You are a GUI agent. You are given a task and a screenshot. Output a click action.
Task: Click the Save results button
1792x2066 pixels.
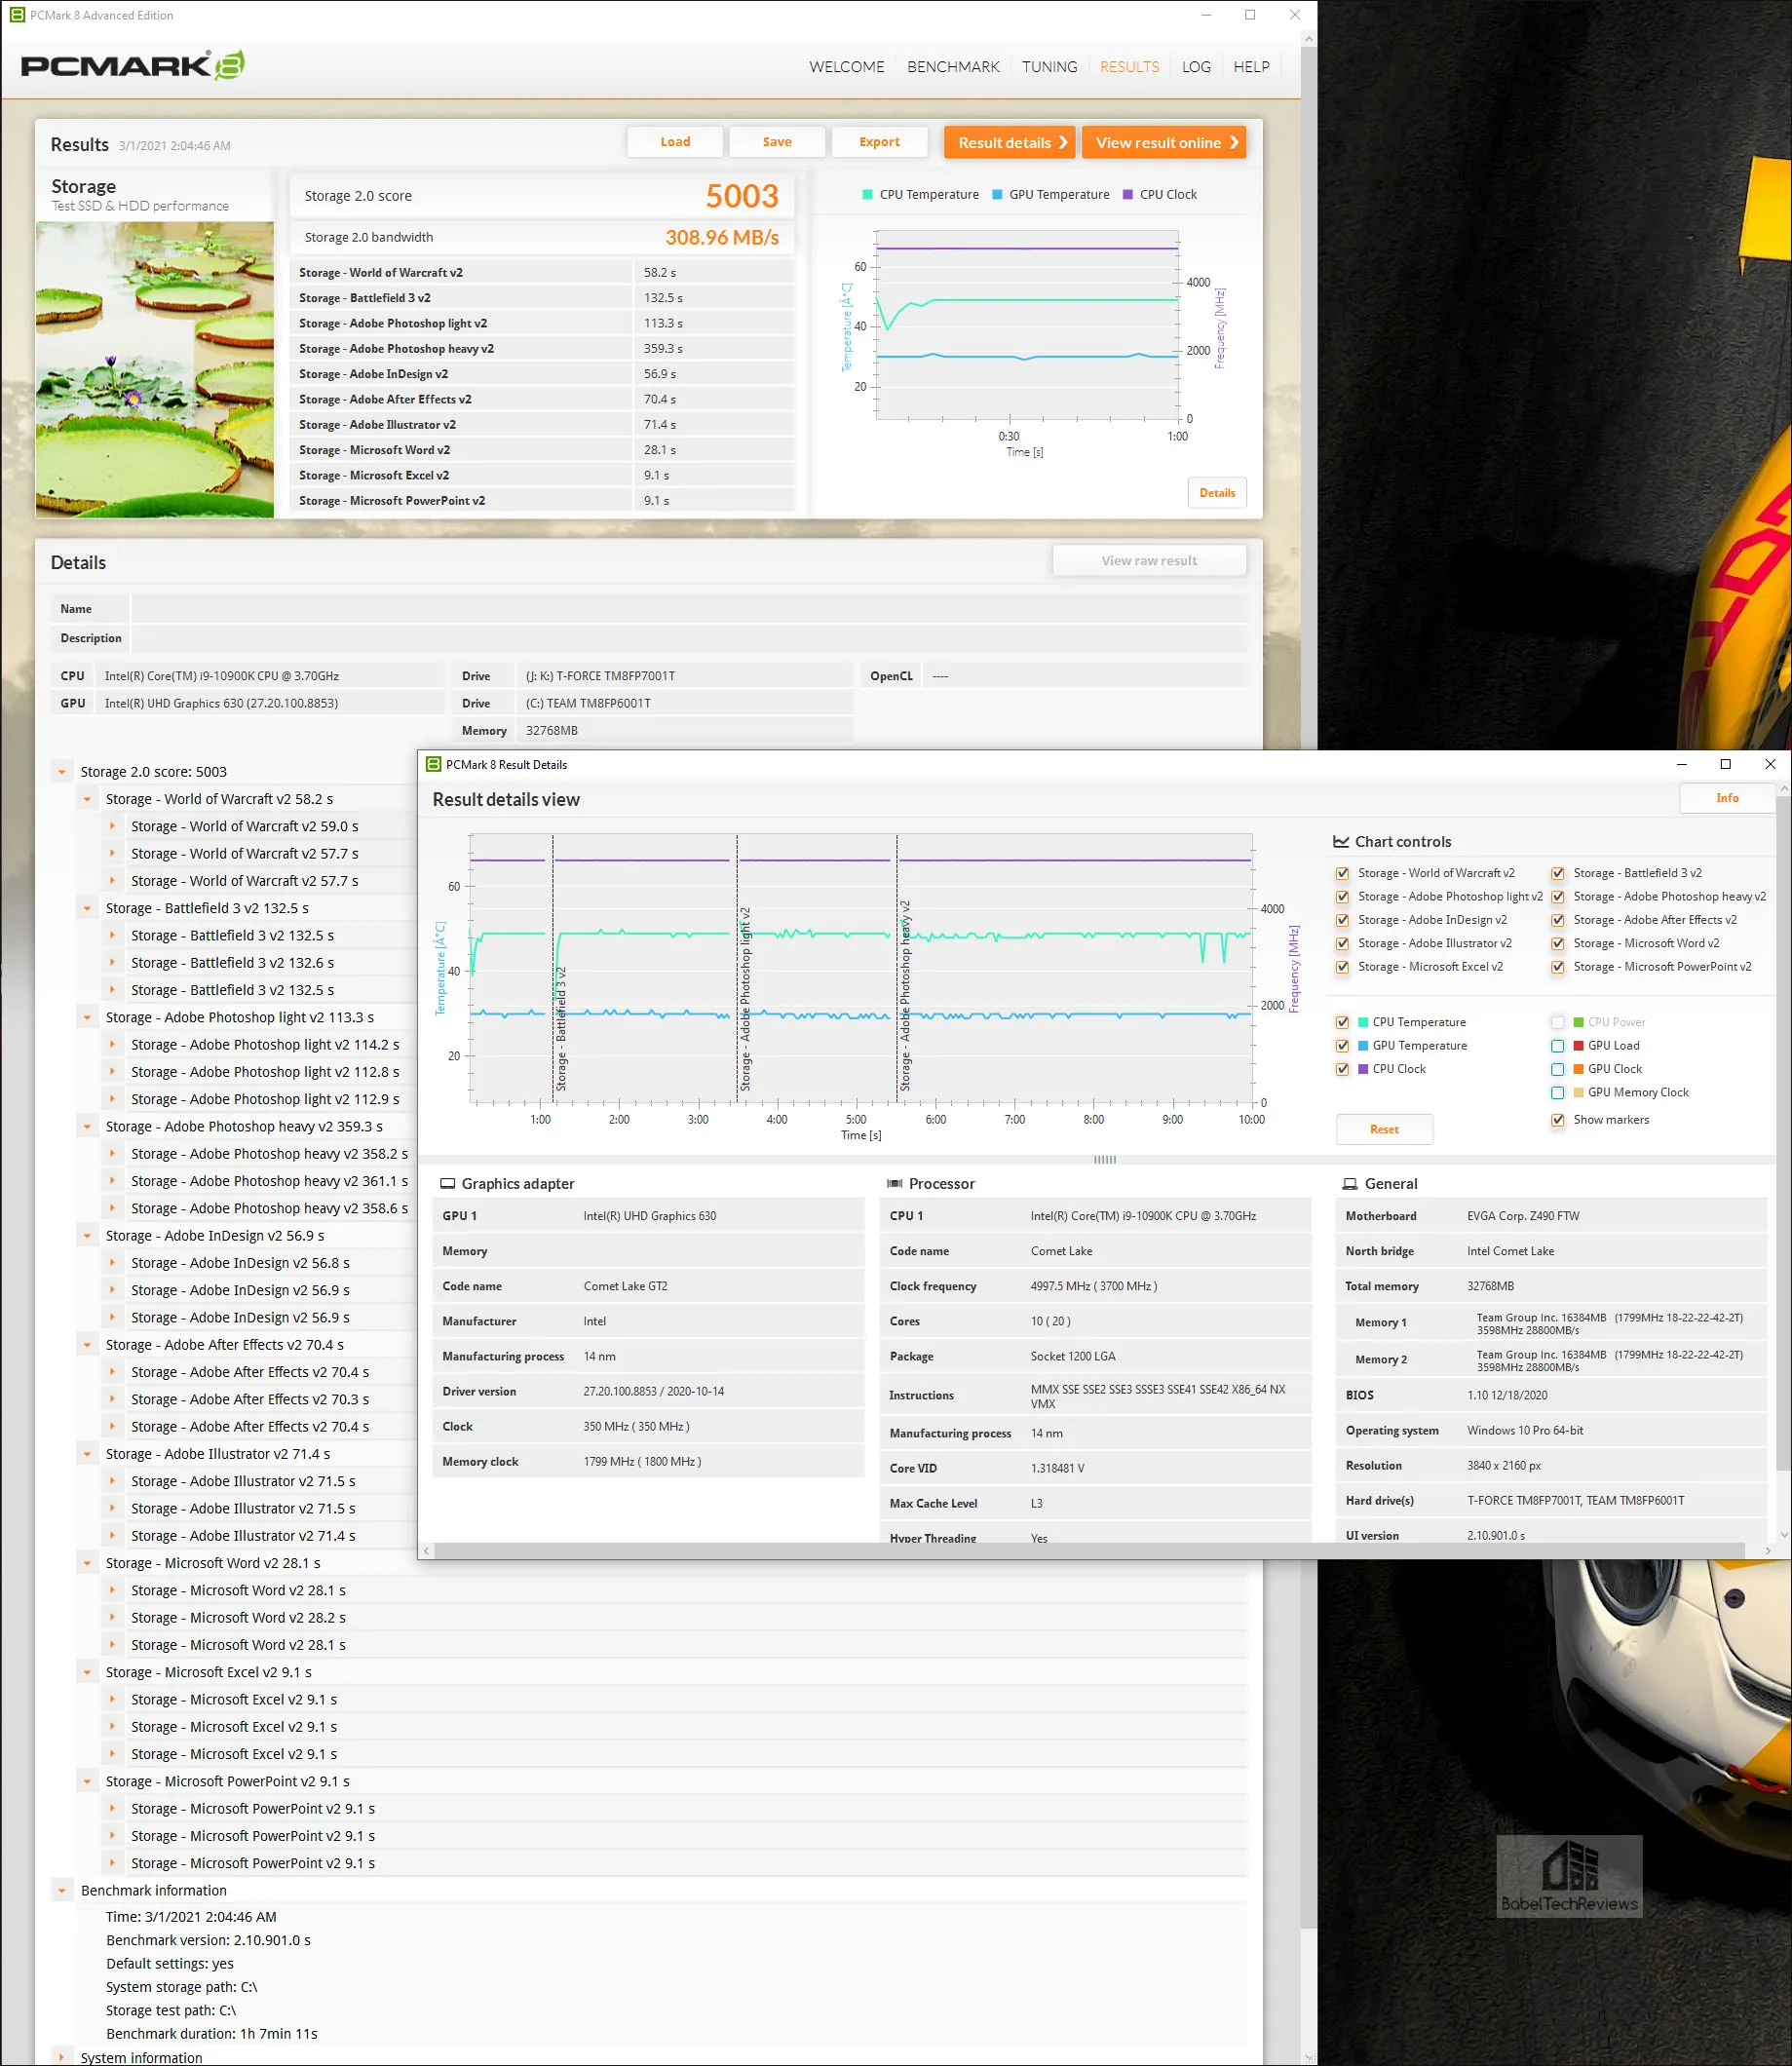coord(777,142)
